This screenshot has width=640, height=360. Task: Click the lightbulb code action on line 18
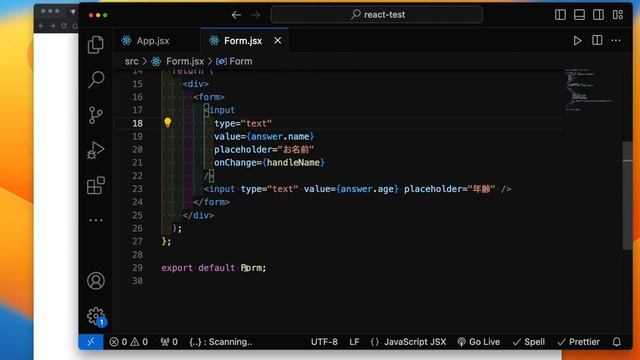167,122
